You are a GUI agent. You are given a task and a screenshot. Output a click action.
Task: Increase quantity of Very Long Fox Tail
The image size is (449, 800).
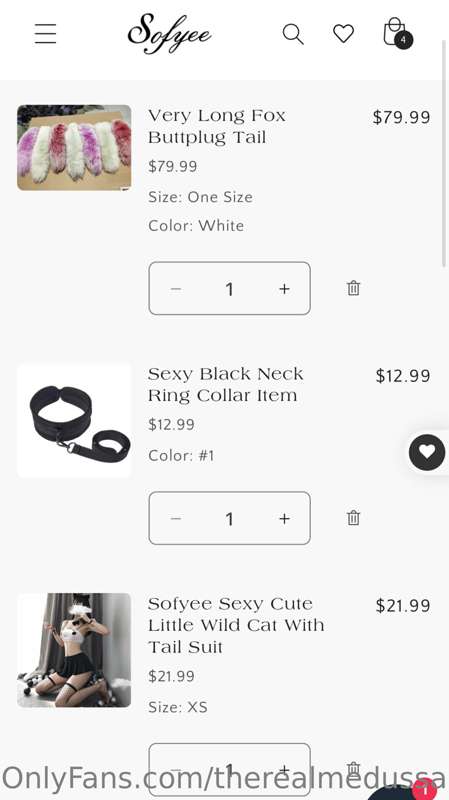(284, 289)
